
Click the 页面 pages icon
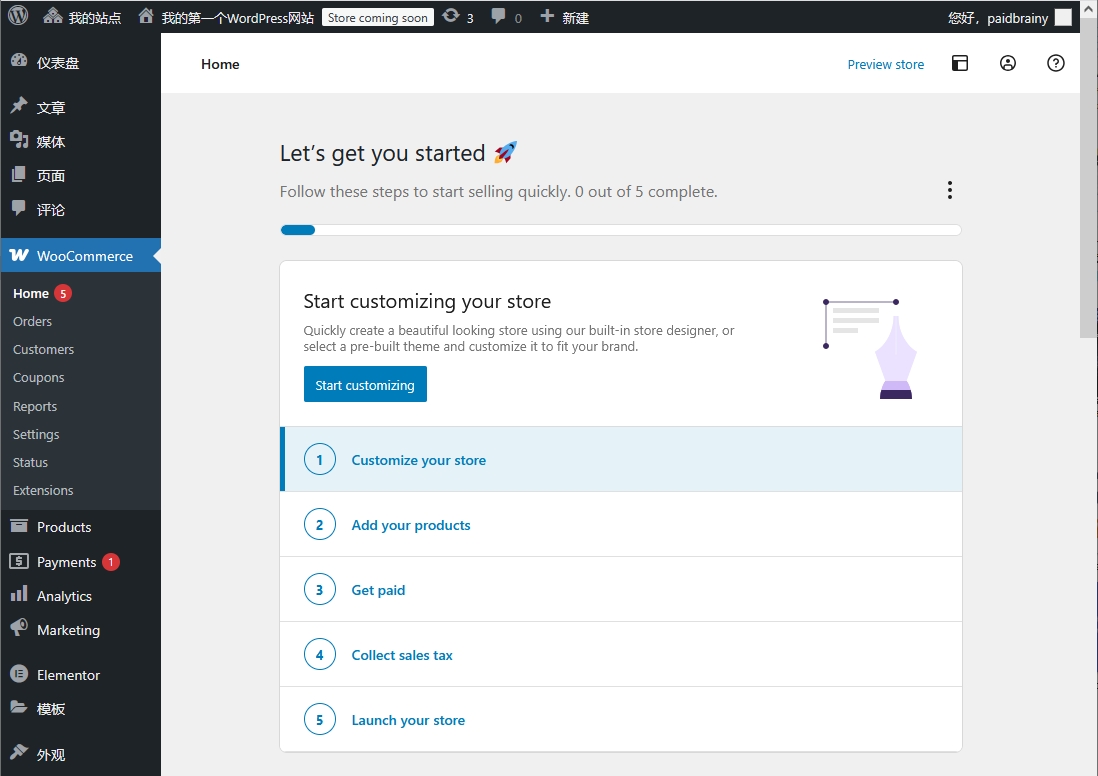(x=19, y=174)
